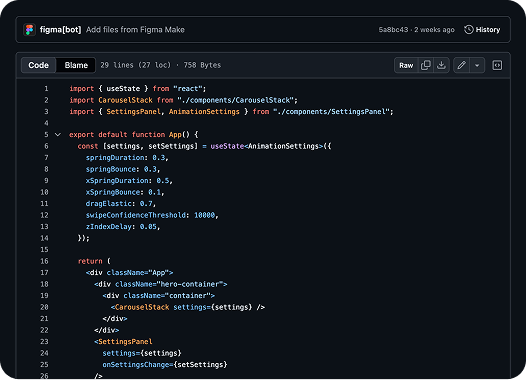Click zIndexDelay property on line 13
The width and height of the screenshot is (526, 380).
tap(109, 226)
